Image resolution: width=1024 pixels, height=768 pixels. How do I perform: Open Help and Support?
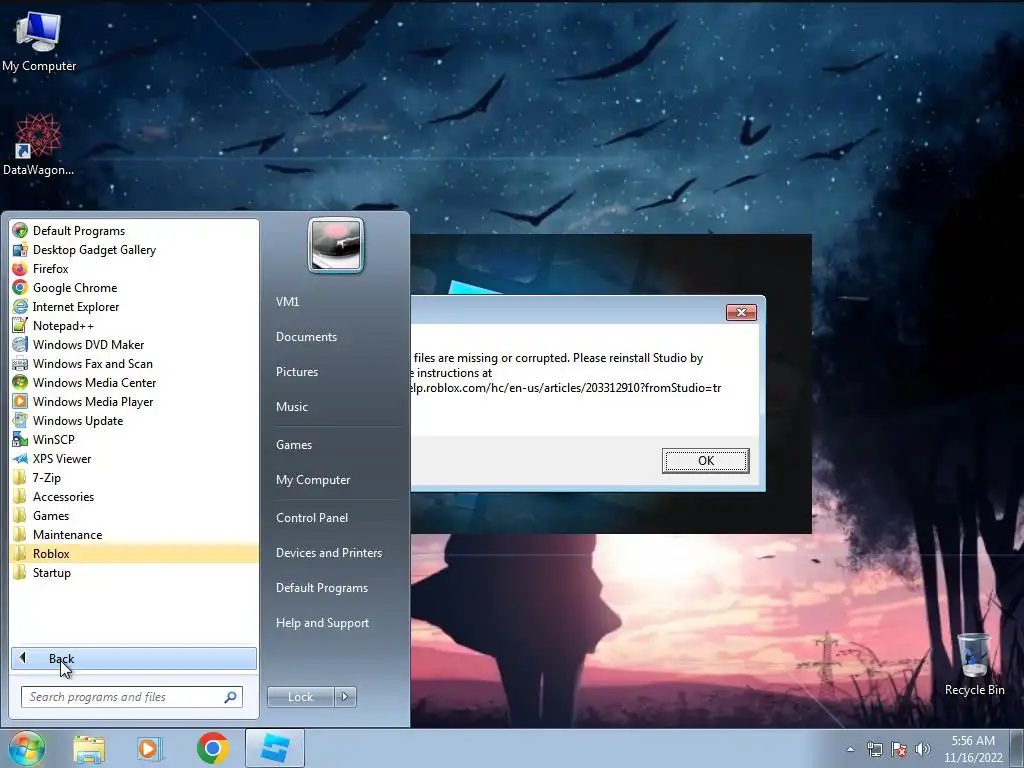322,623
